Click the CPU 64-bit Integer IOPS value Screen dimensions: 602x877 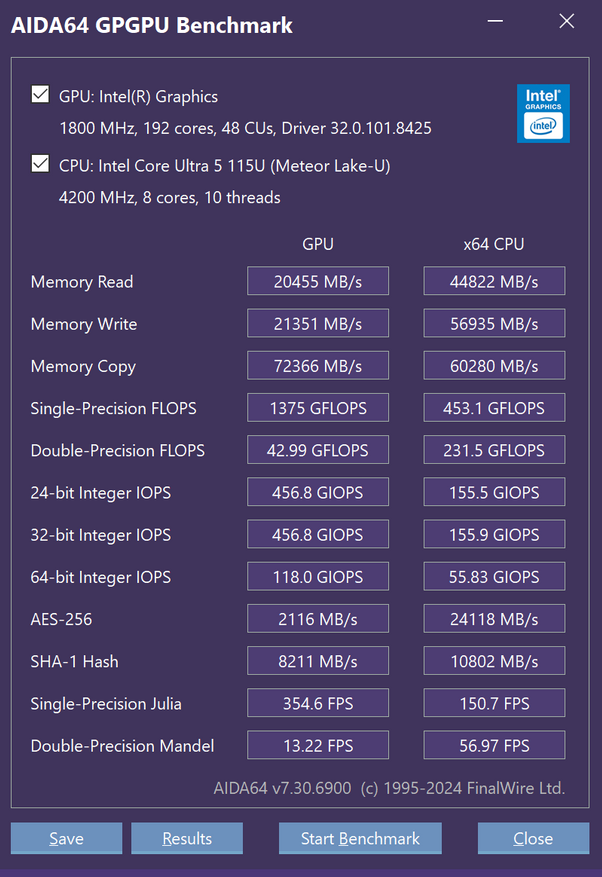coord(494,576)
